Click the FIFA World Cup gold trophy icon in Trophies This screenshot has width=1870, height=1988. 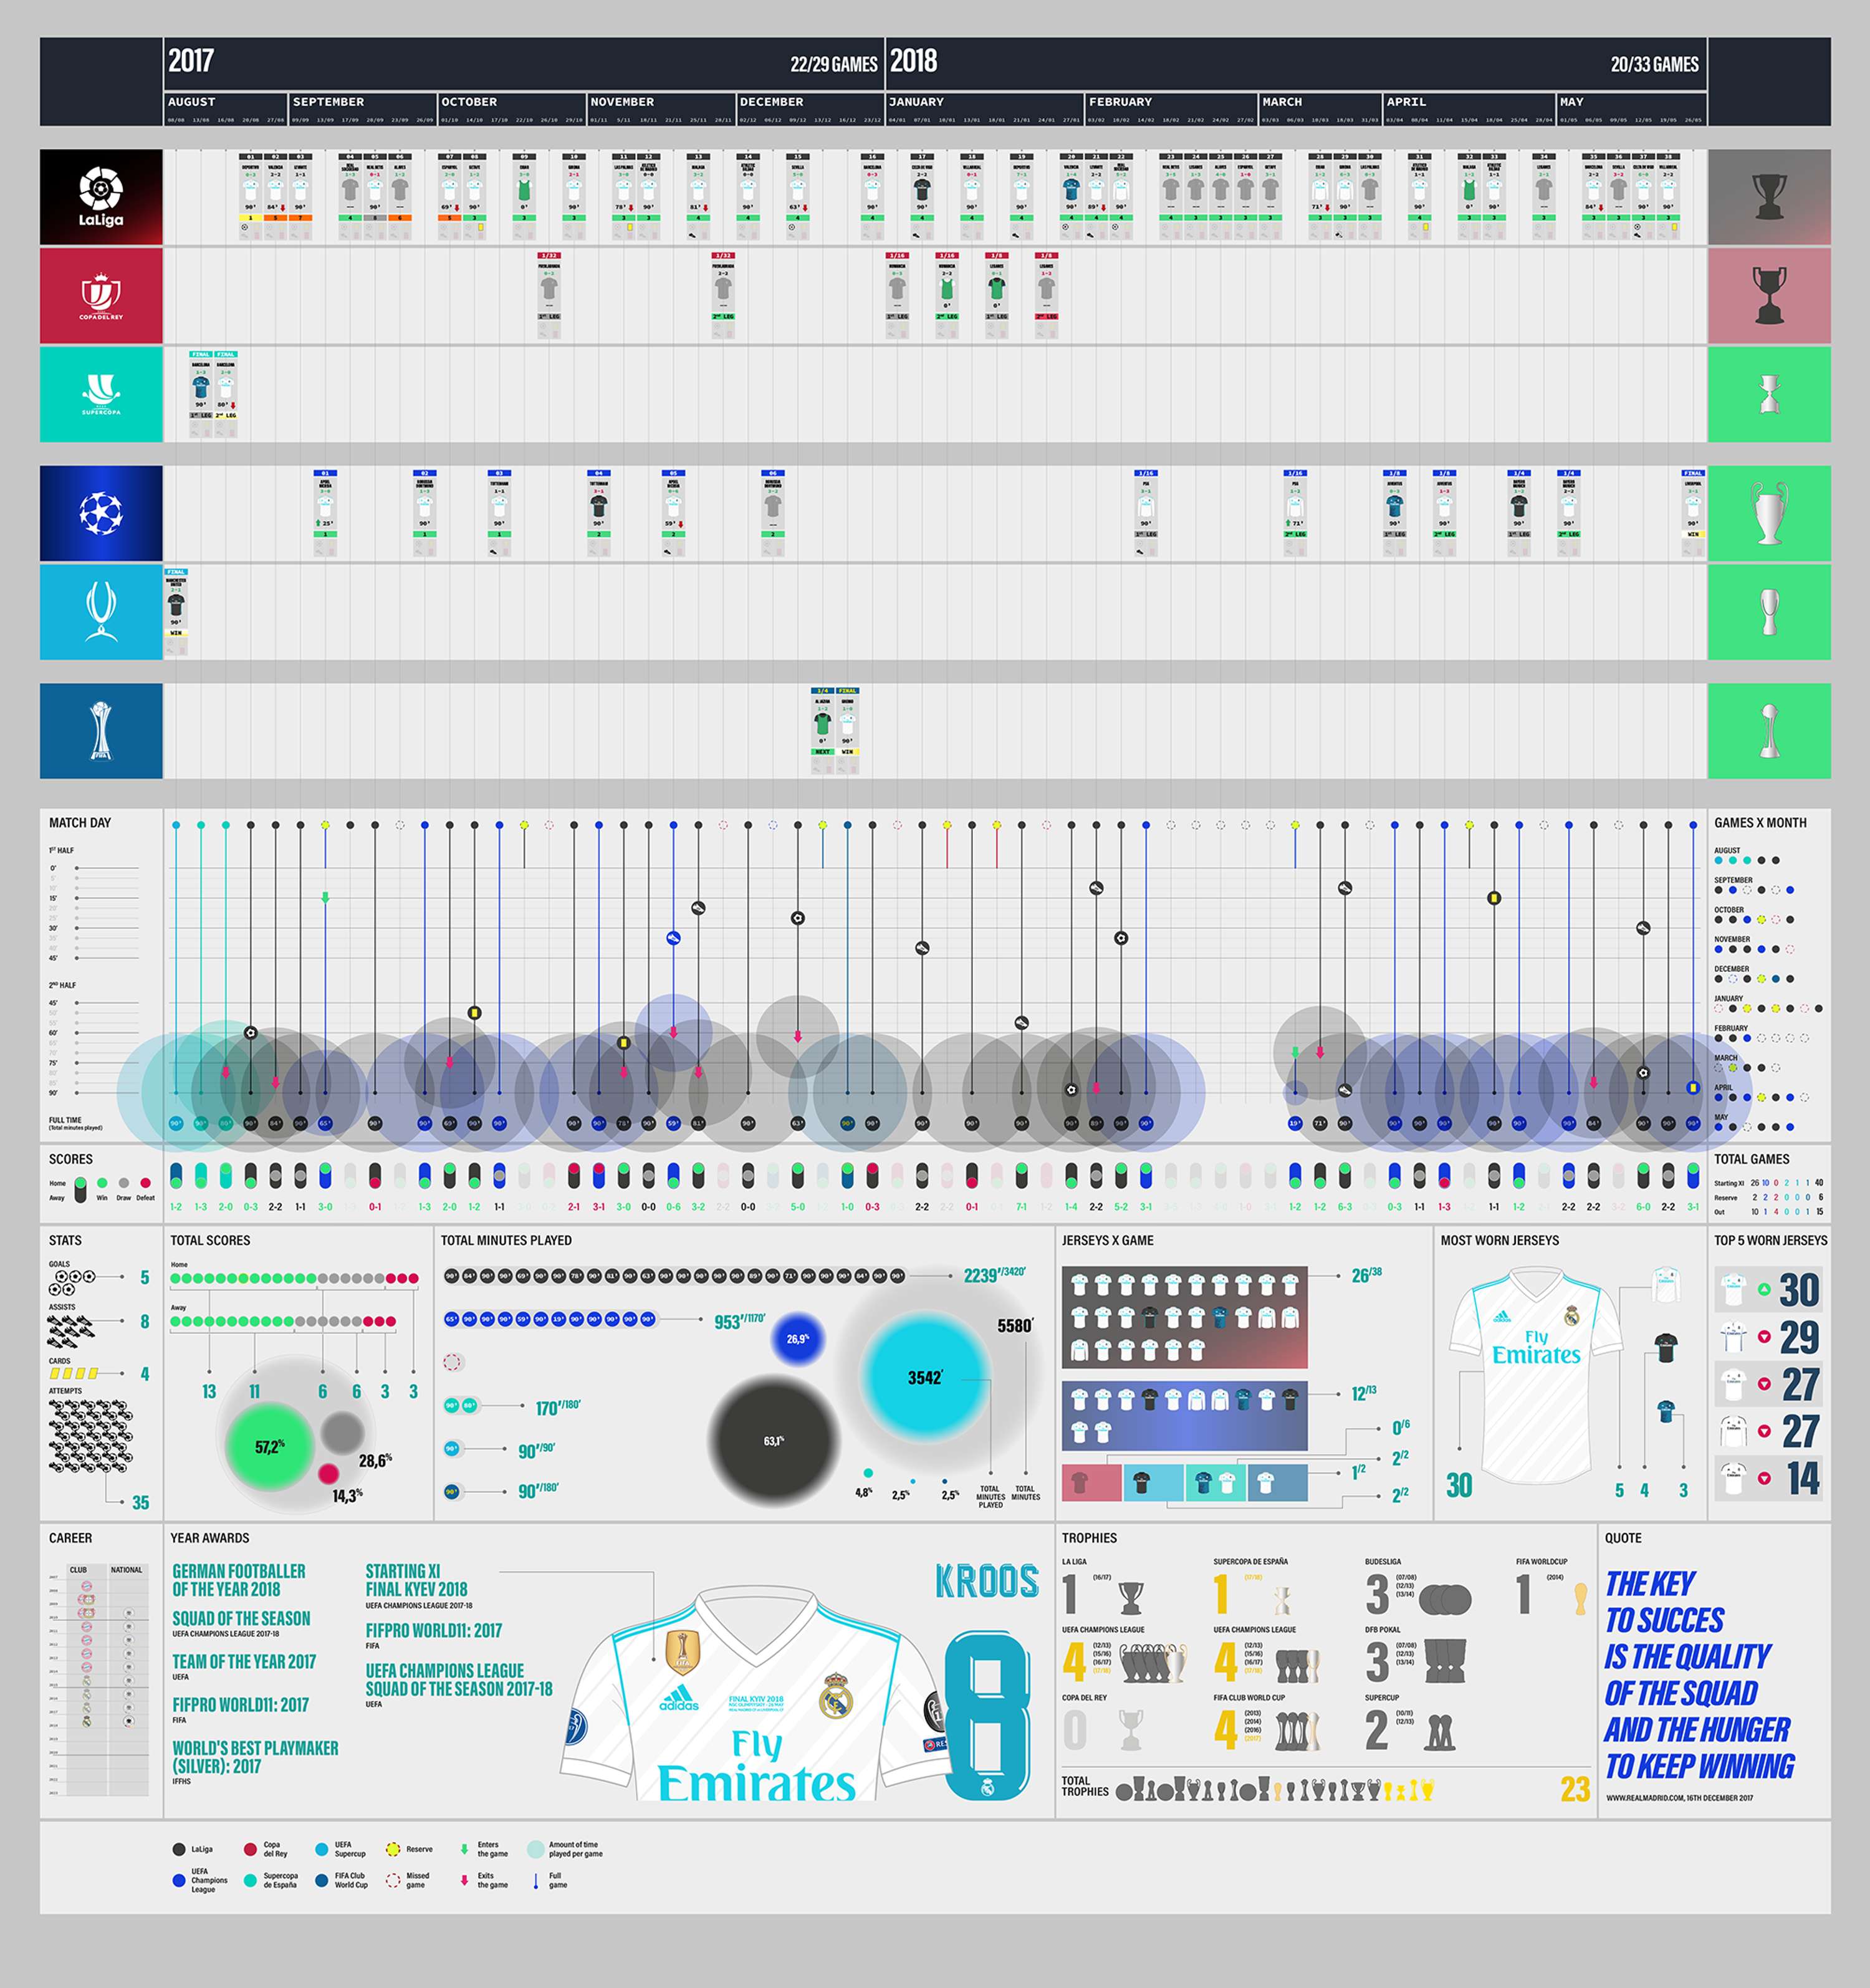tap(1581, 1598)
